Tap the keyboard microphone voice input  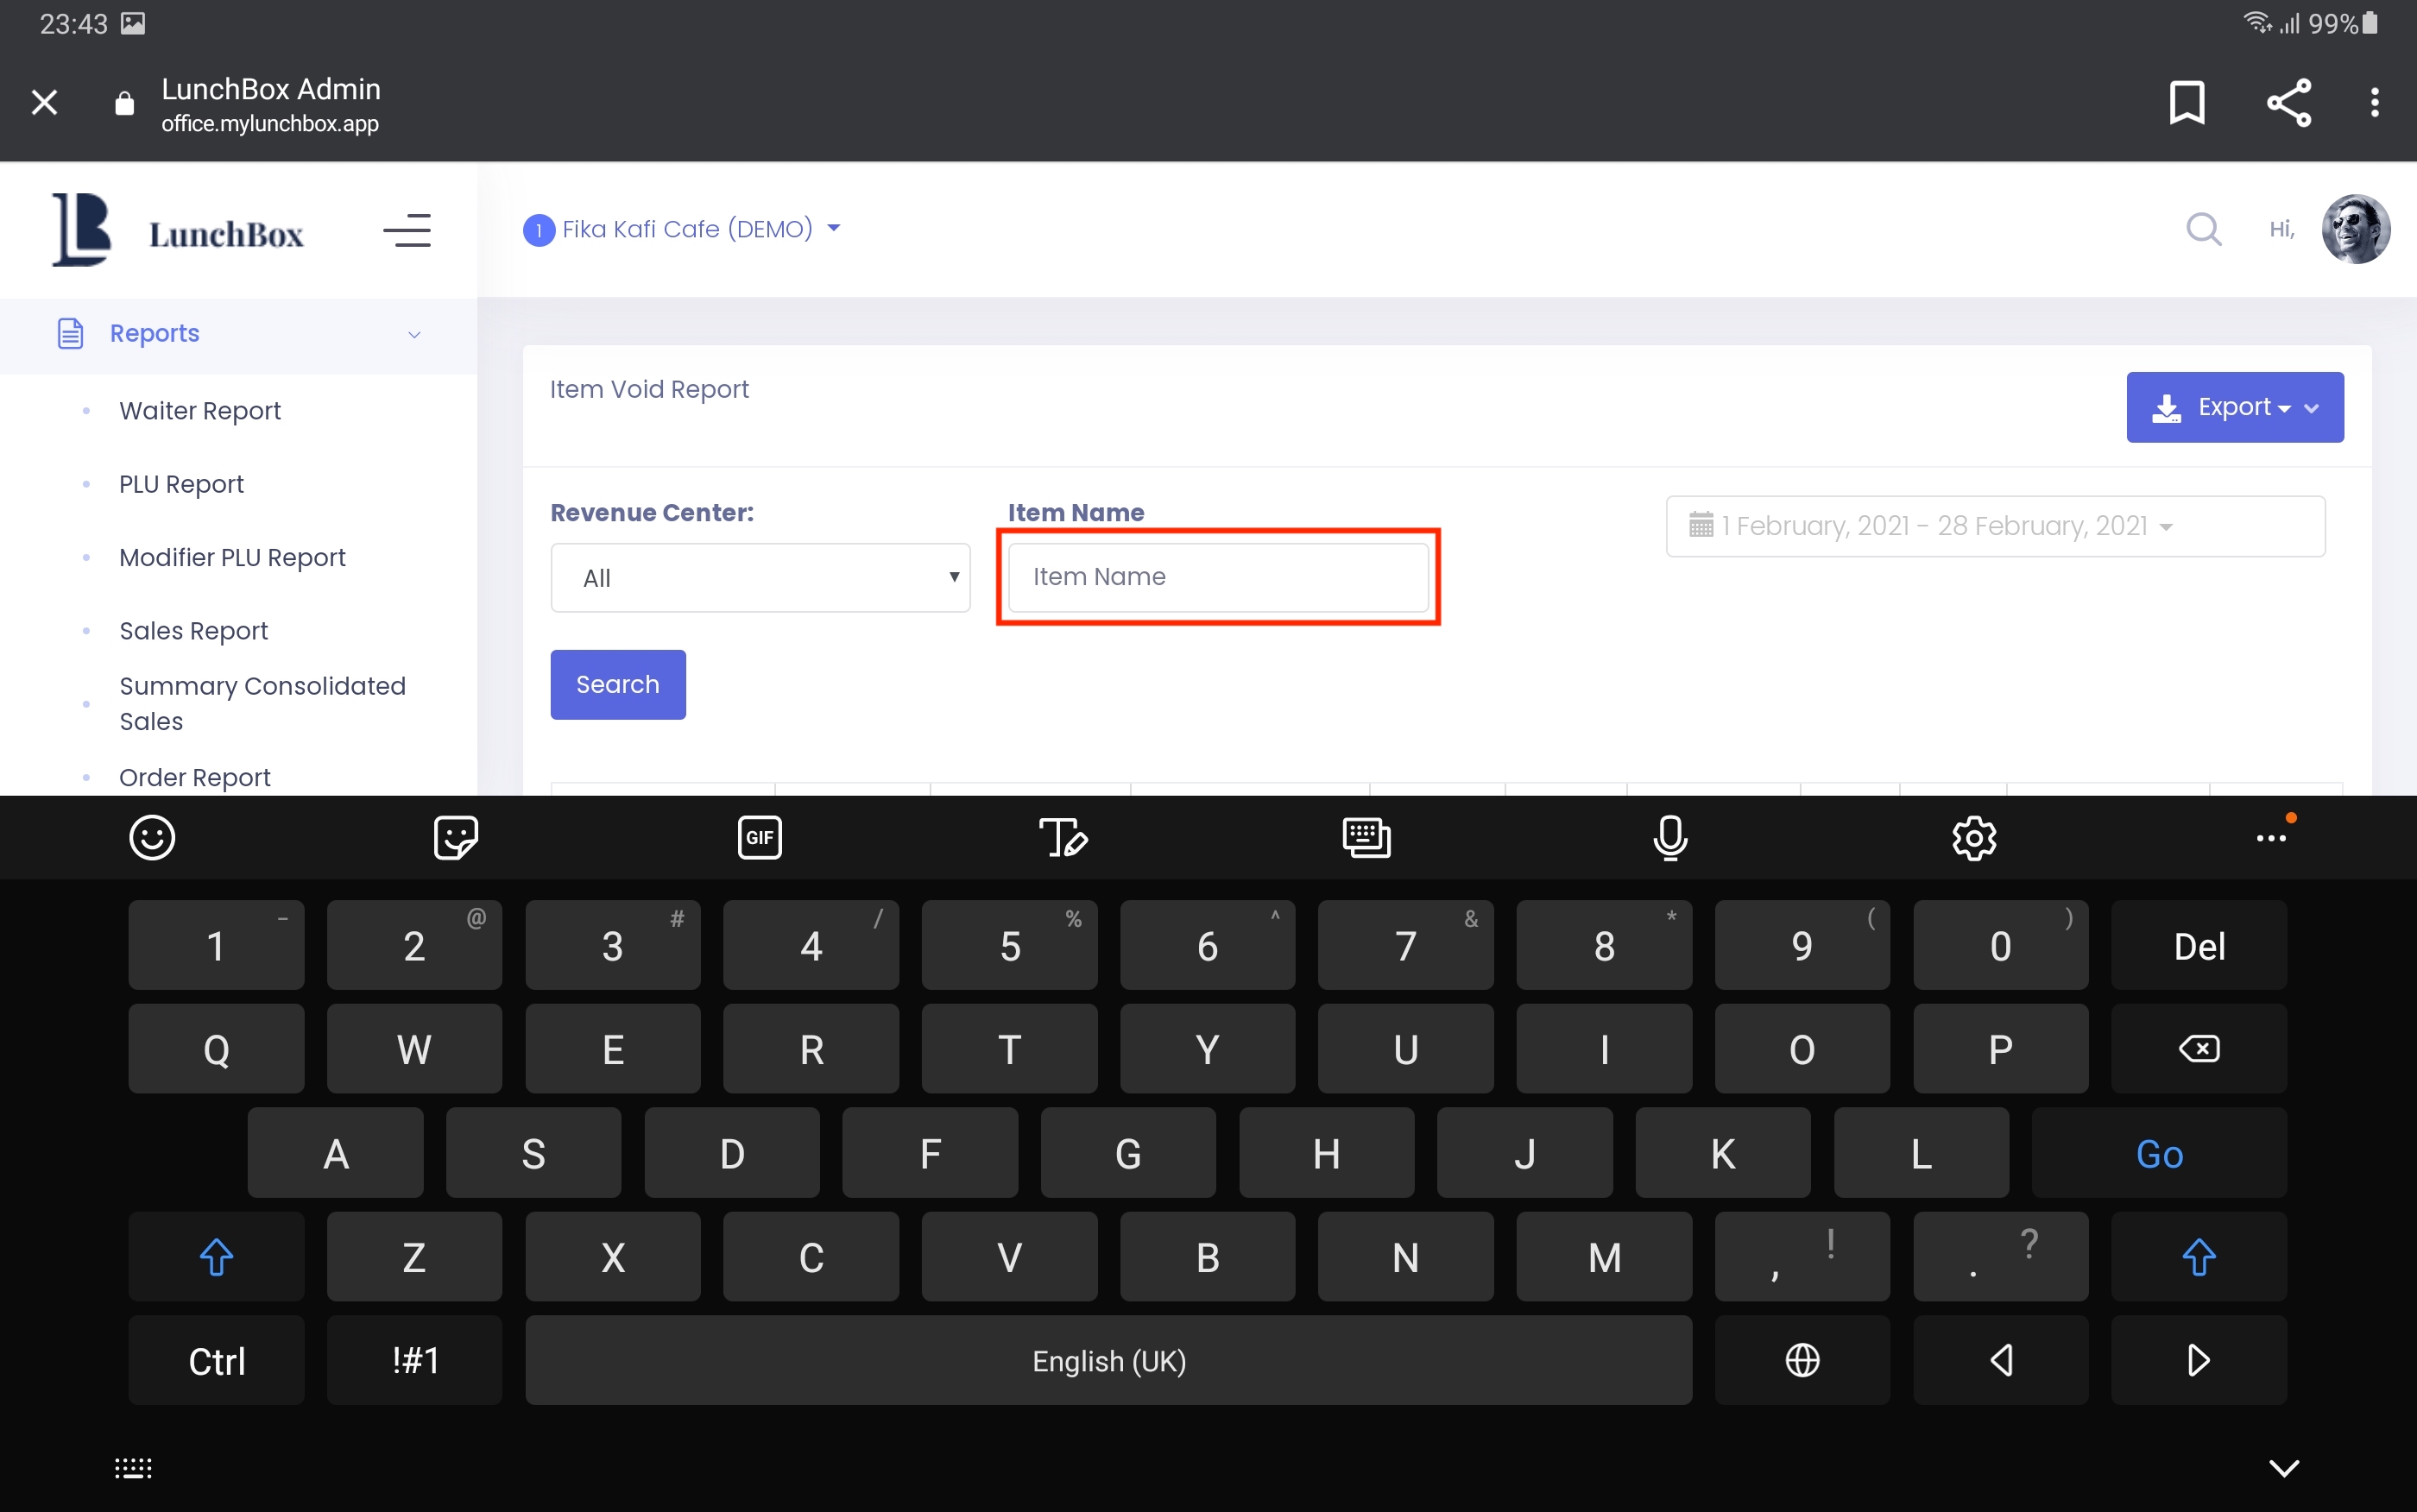(1670, 837)
